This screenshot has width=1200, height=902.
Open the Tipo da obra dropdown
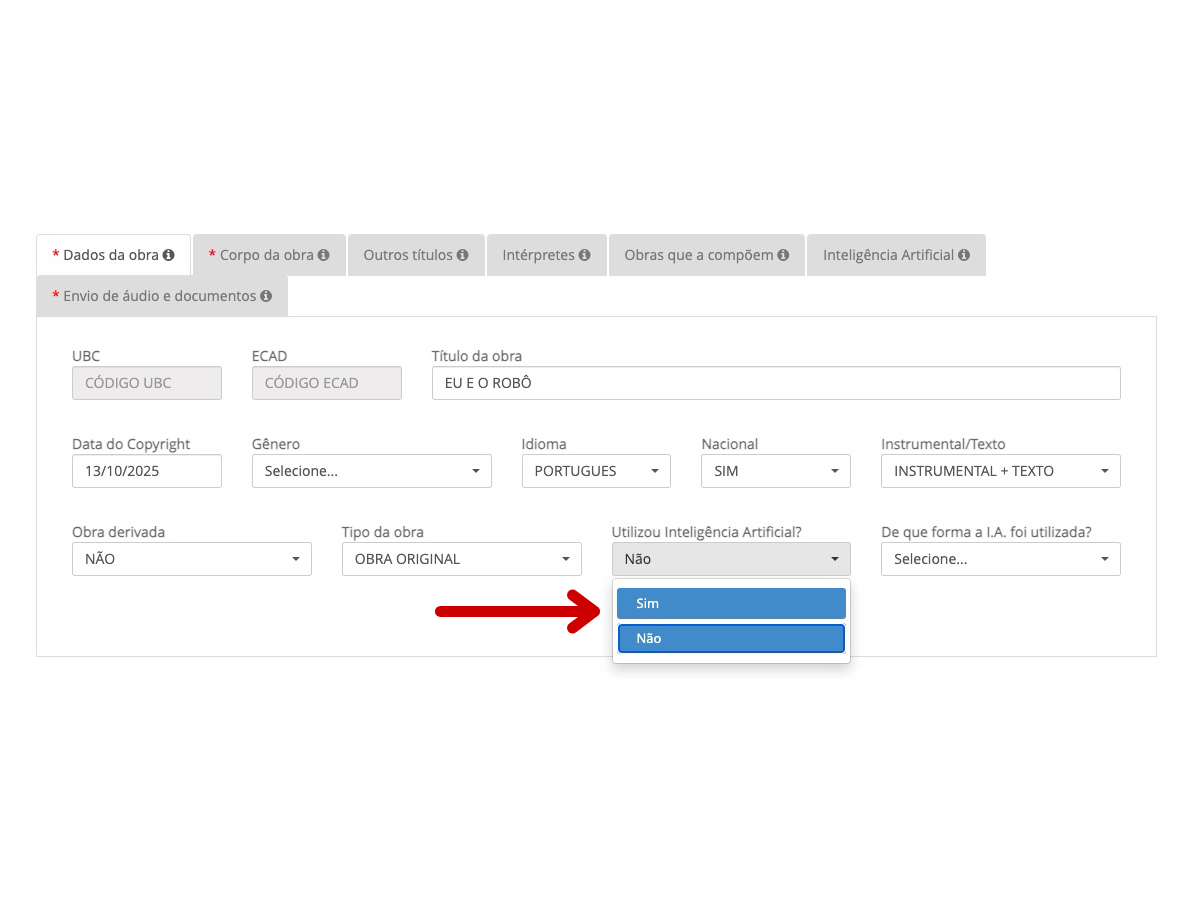point(461,559)
